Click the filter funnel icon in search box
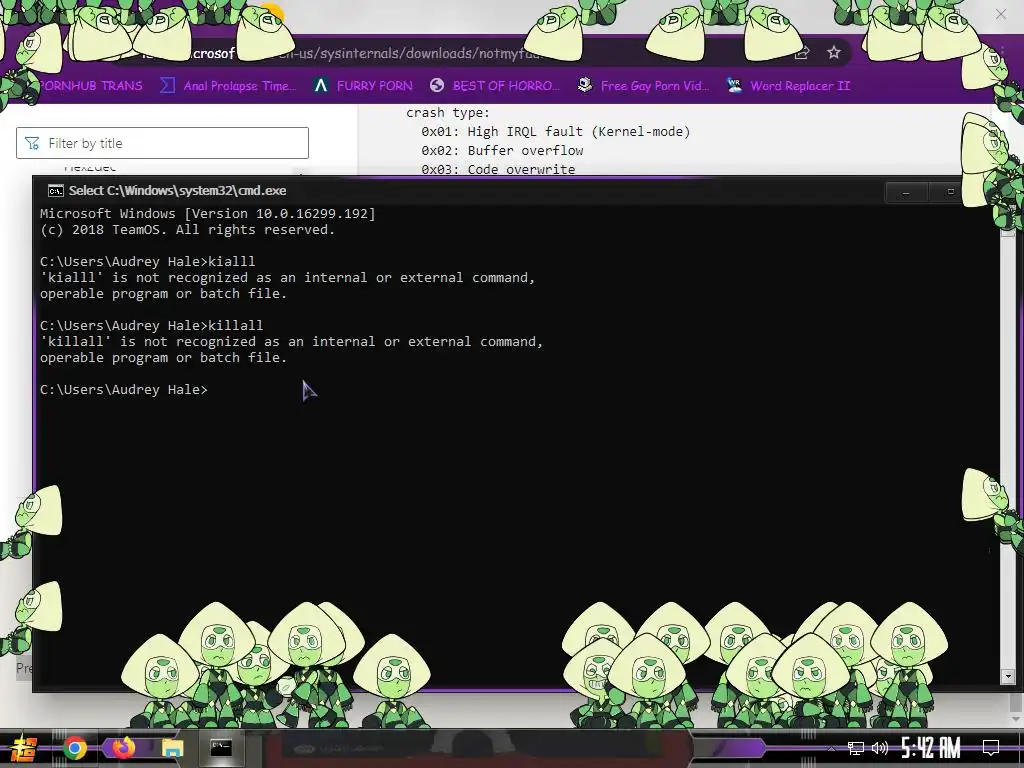Viewport: 1024px width, 768px height. [x=31, y=143]
